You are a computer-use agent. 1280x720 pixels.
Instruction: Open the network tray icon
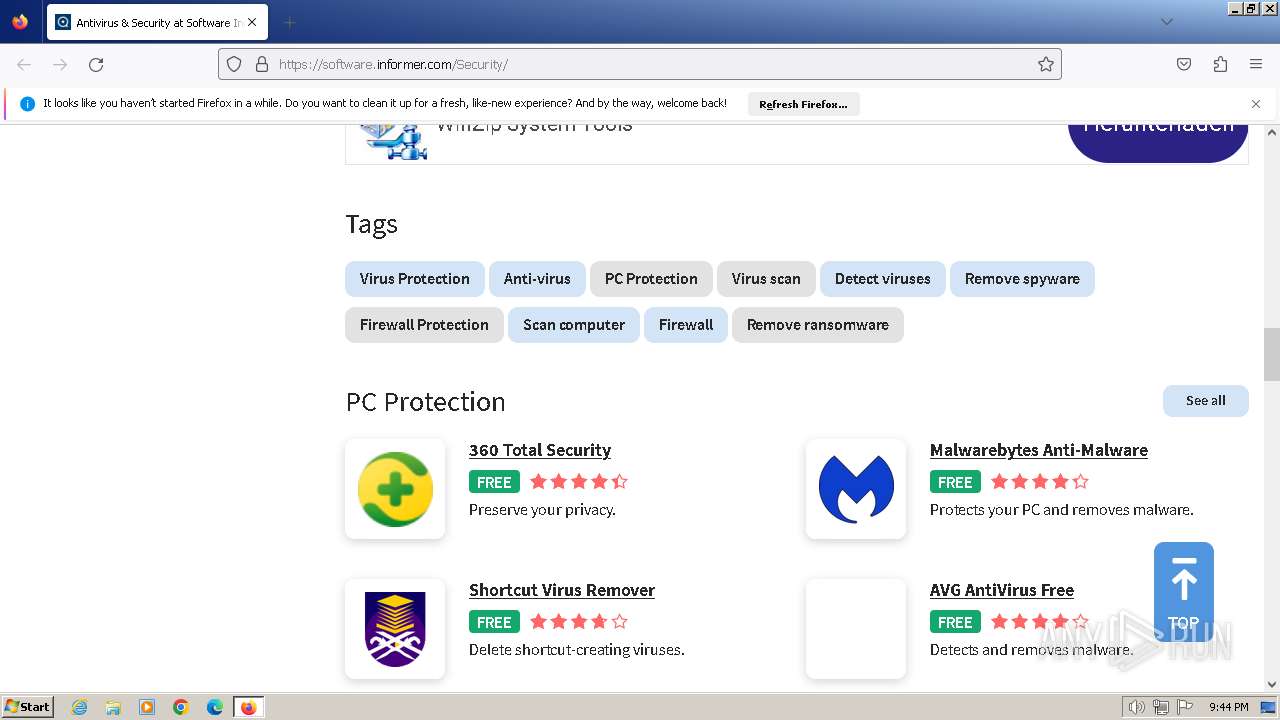[1161, 707]
